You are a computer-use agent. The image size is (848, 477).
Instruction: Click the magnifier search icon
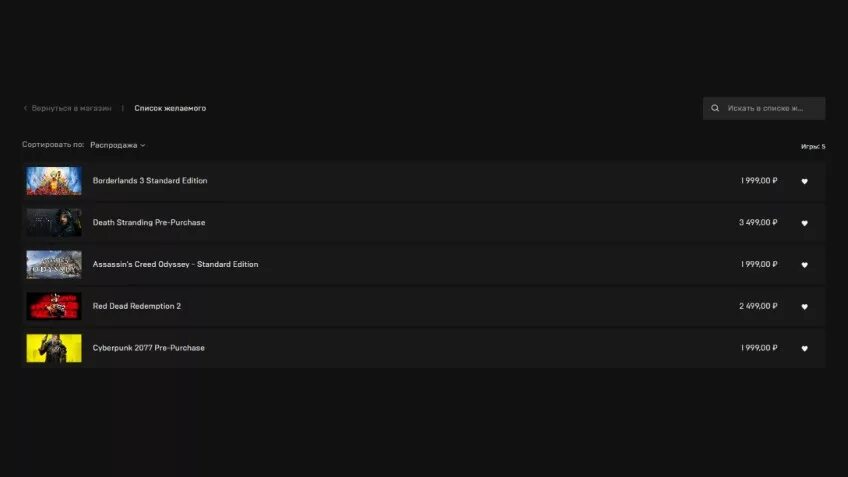(x=715, y=108)
